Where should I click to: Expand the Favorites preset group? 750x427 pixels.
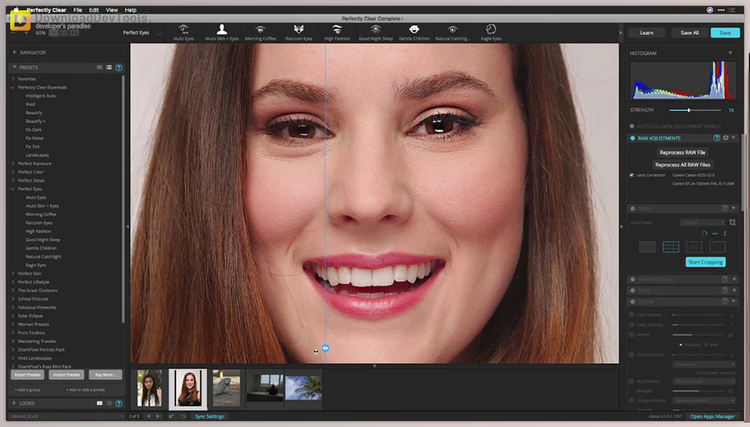[13, 78]
